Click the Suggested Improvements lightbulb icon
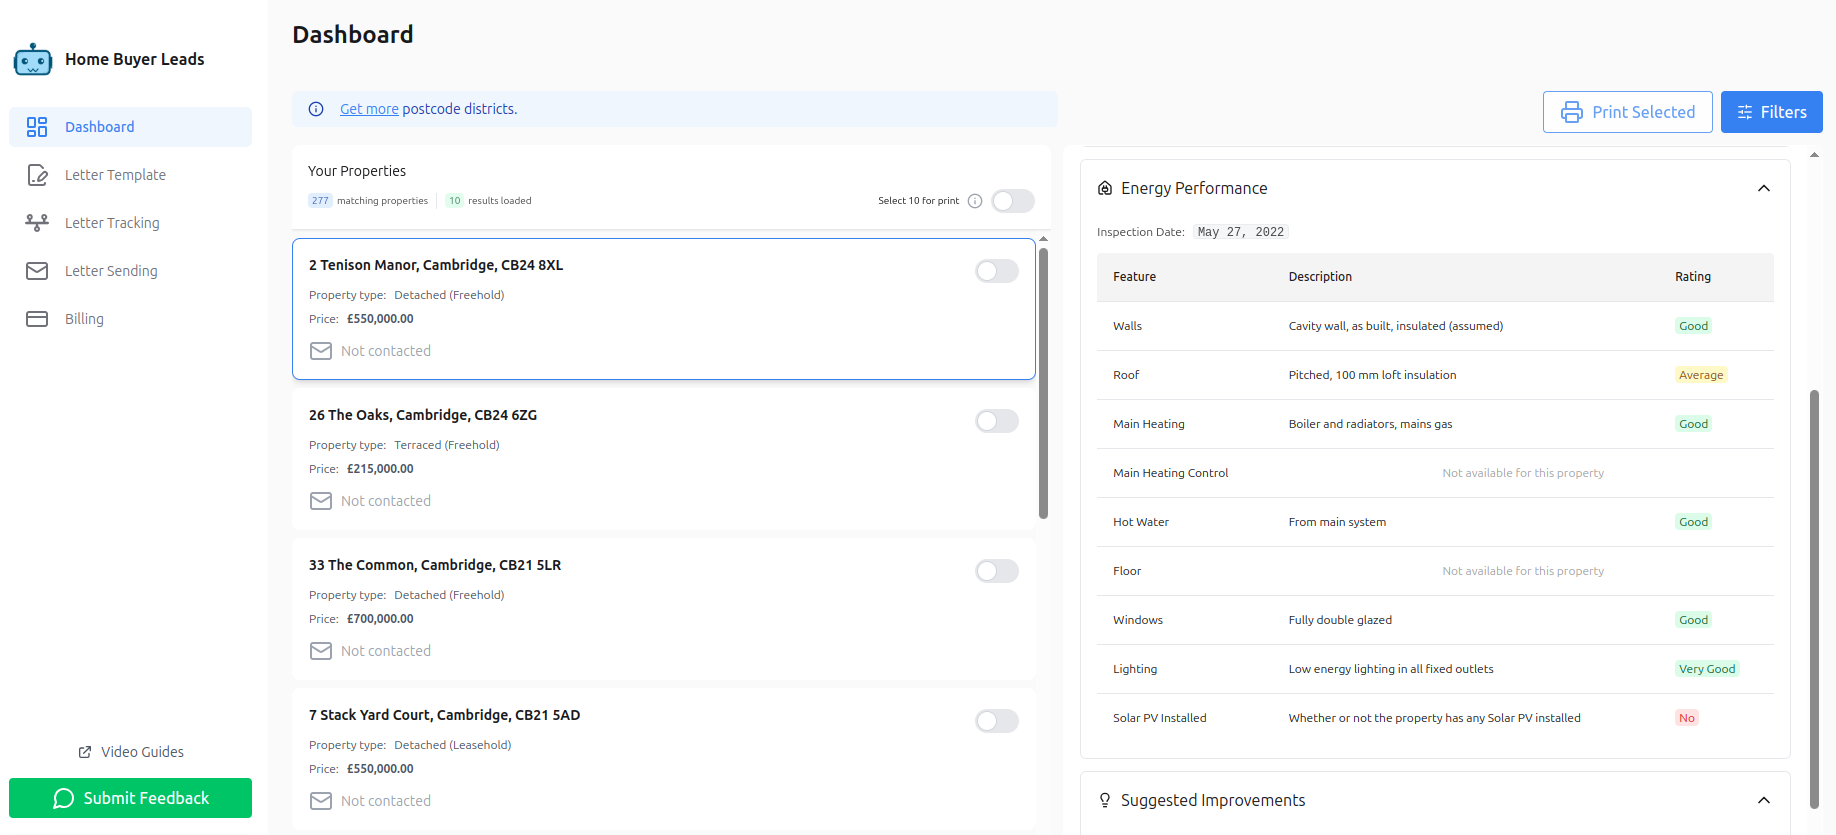Viewport: 1836px width, 835px height. point(1105,800)
